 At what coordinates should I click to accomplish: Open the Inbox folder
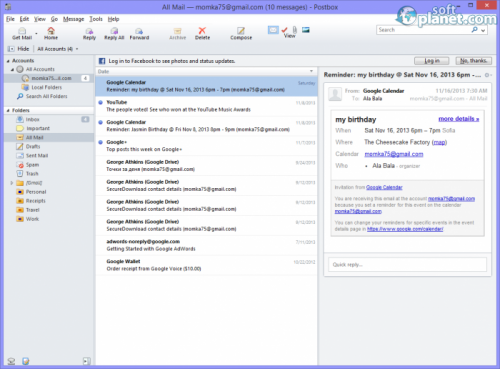(32, 119)
